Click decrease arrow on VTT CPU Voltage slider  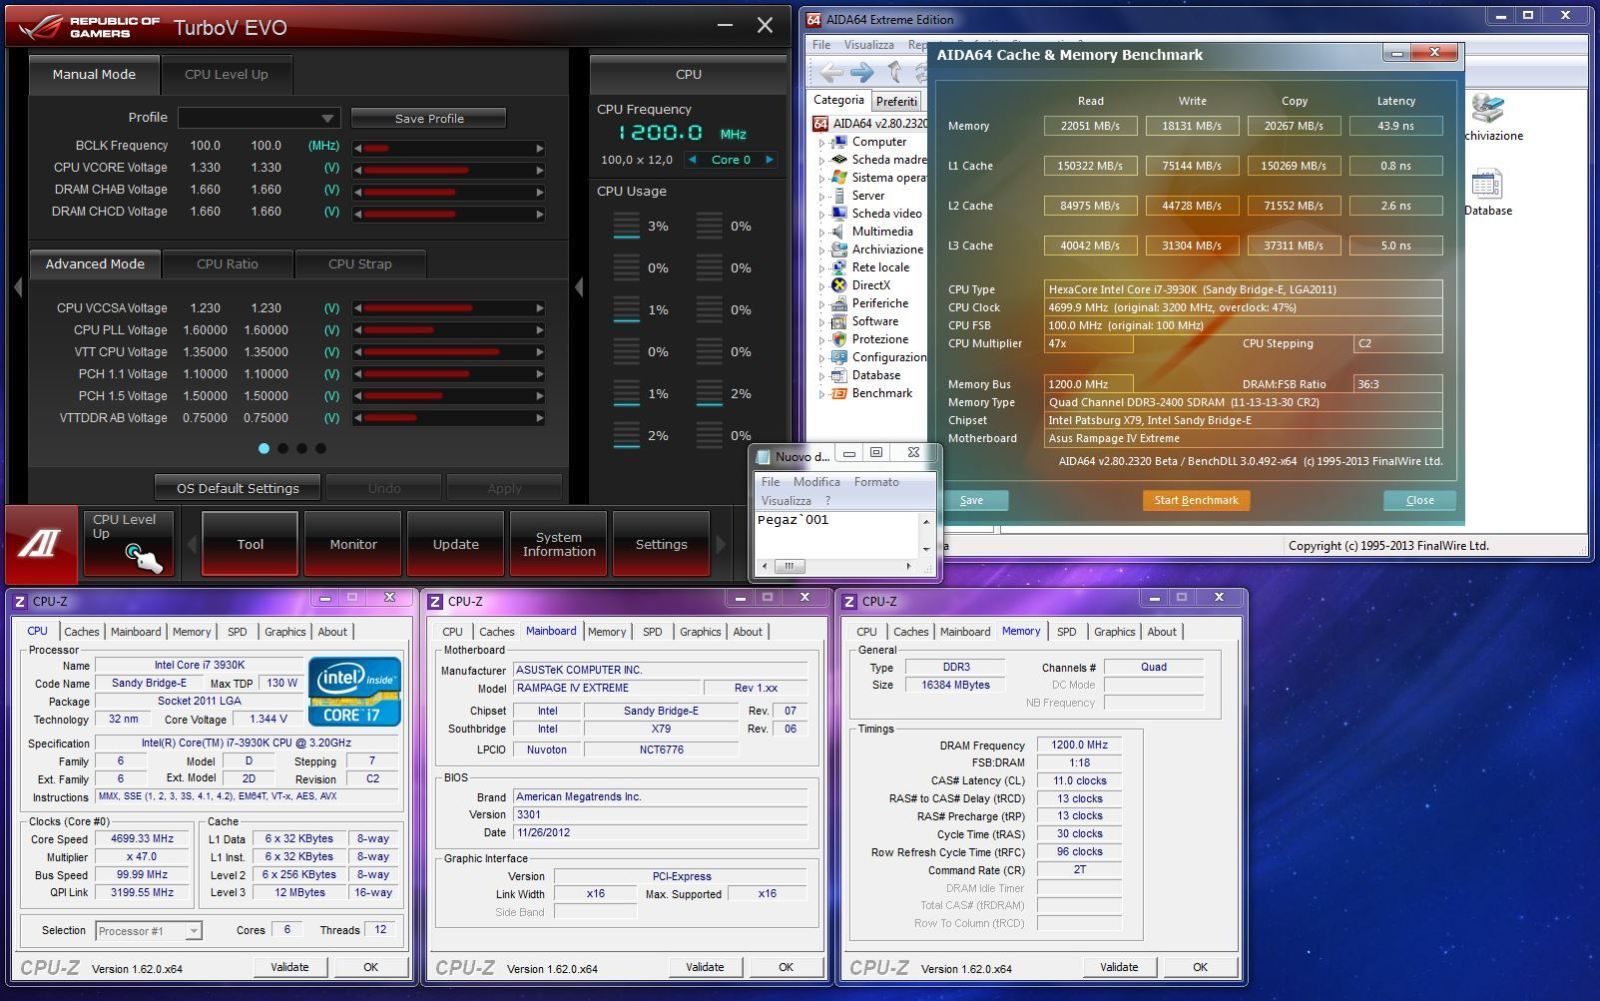358,353
